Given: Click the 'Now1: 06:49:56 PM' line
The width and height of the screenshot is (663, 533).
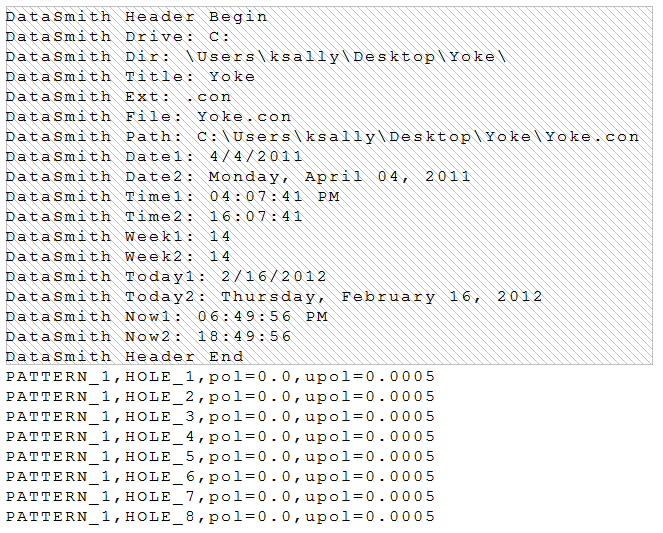Looking at the screenshot, I should pos(166,316).
